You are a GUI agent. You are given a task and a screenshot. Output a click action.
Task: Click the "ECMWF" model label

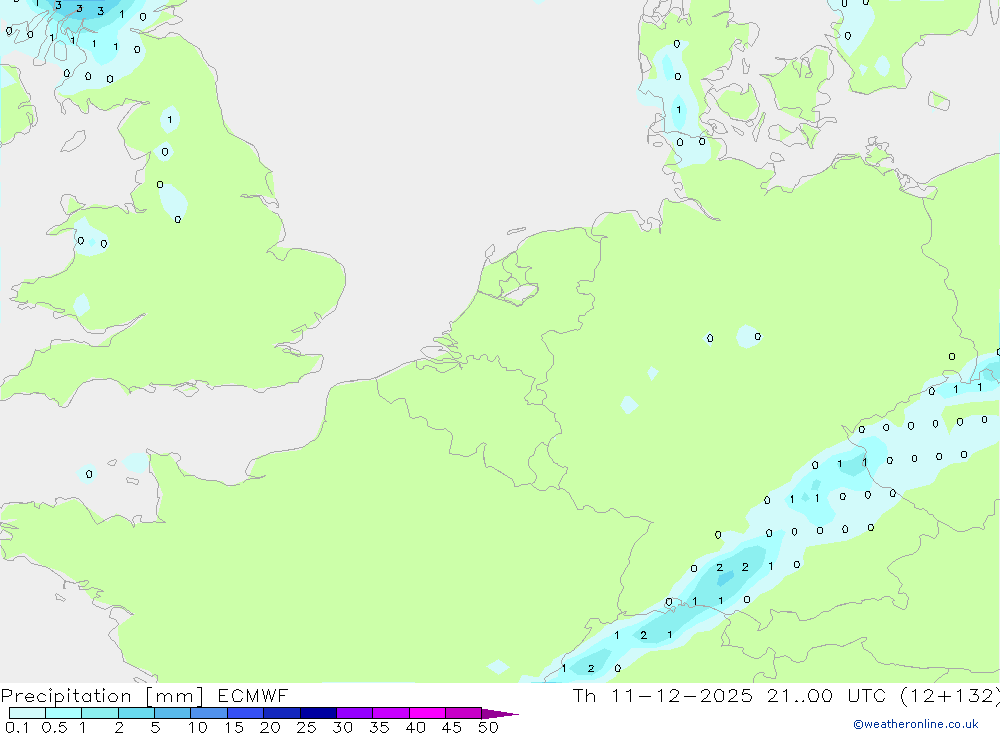click(253, 695)
